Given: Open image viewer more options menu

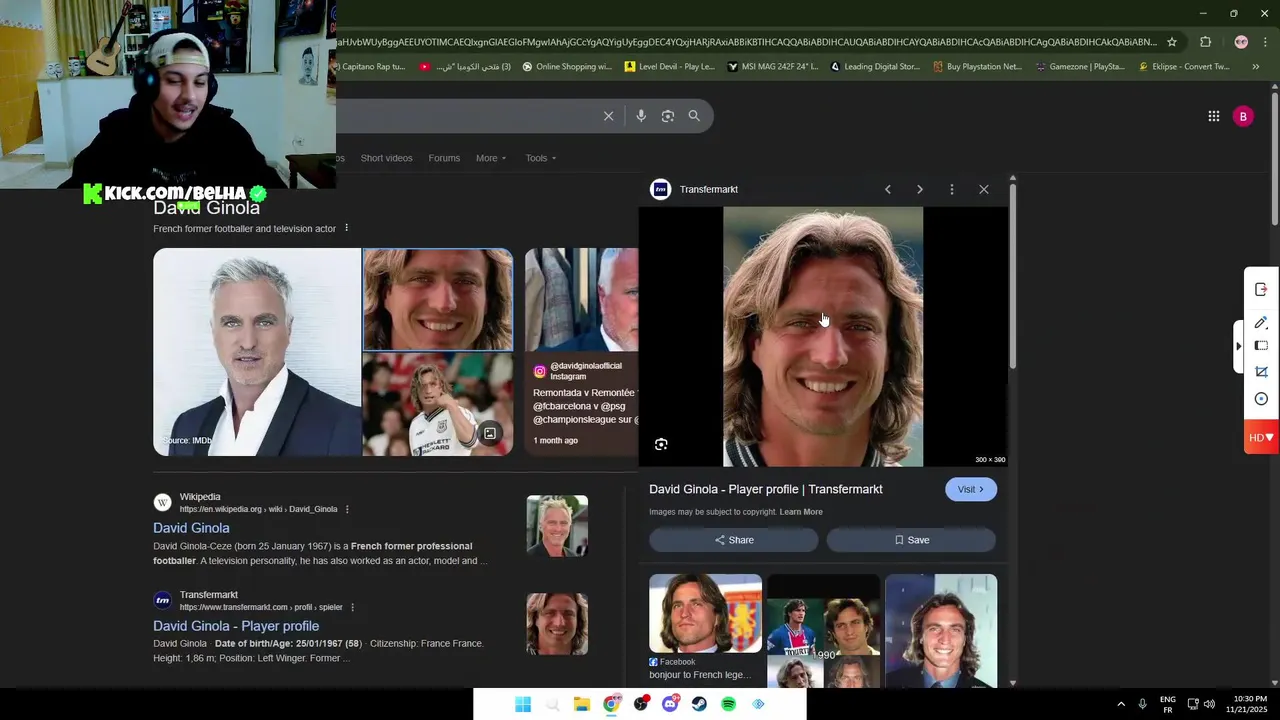Looking at the screenshot, I should coord(952,189).
